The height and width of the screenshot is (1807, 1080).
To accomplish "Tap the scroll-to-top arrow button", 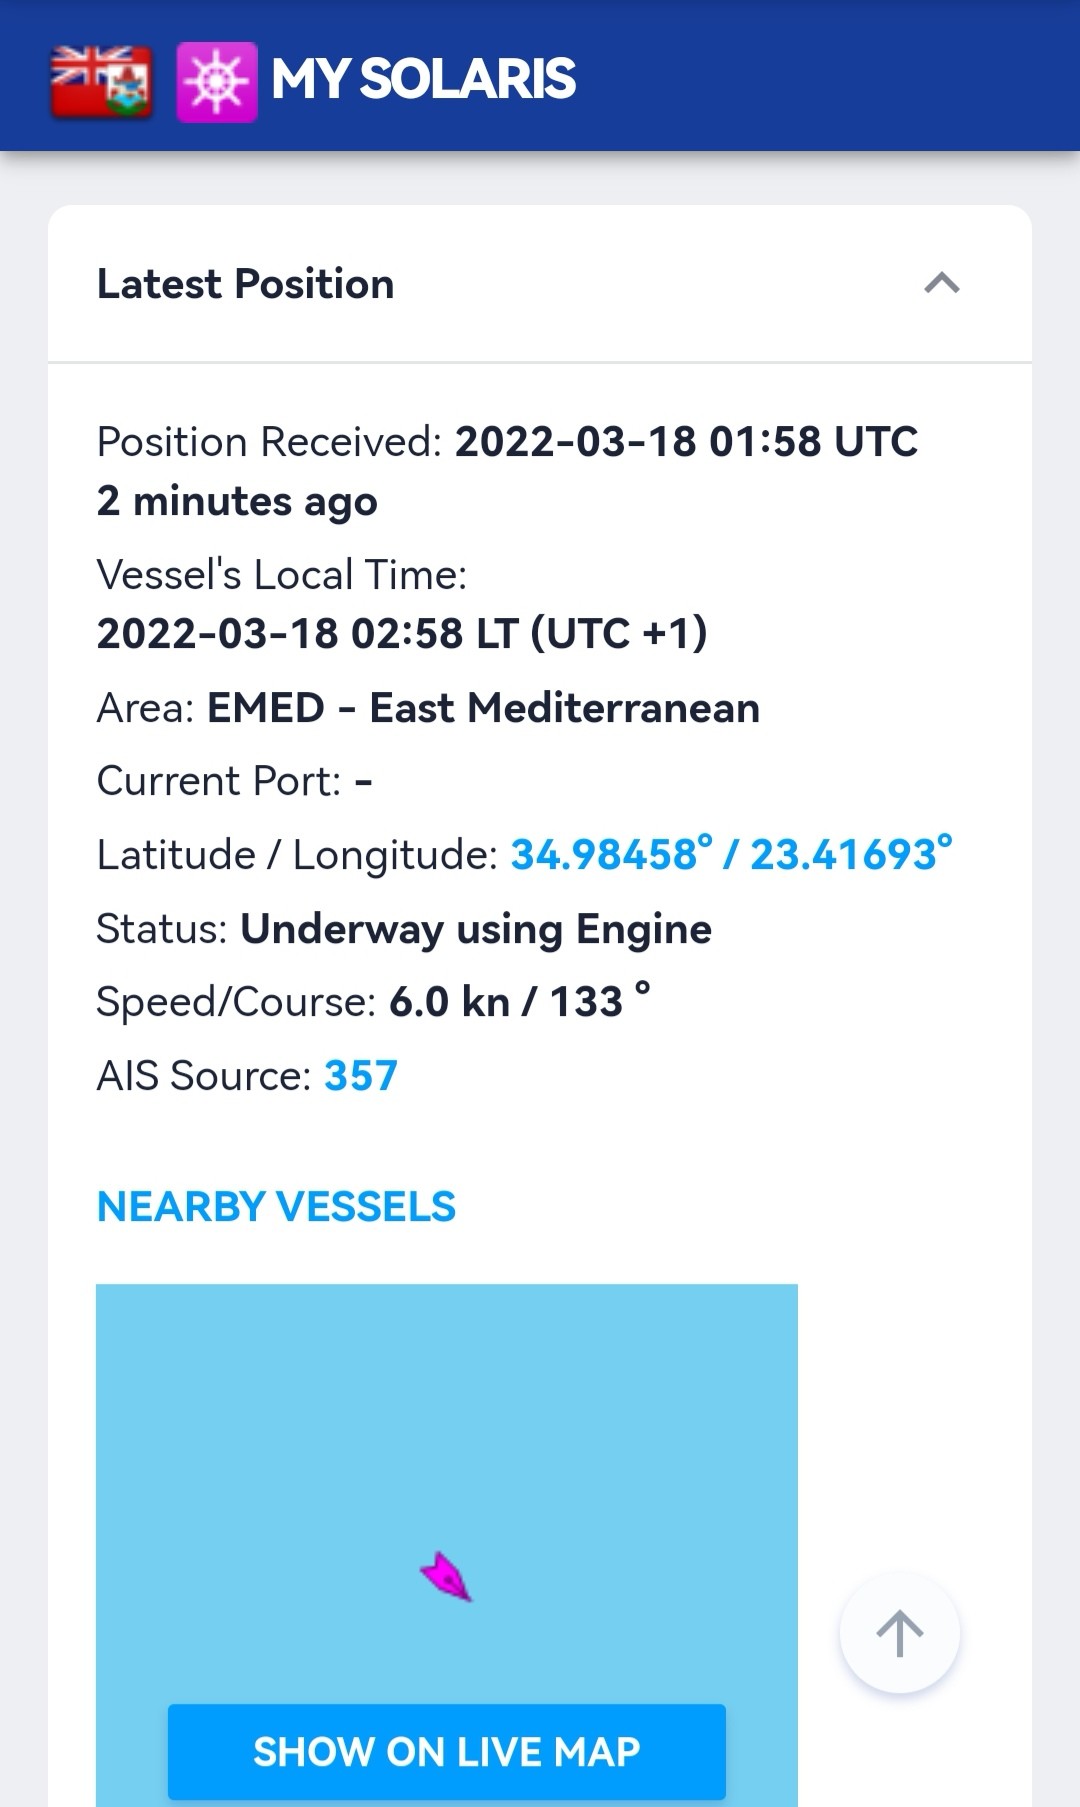I will coord(899,1633).
